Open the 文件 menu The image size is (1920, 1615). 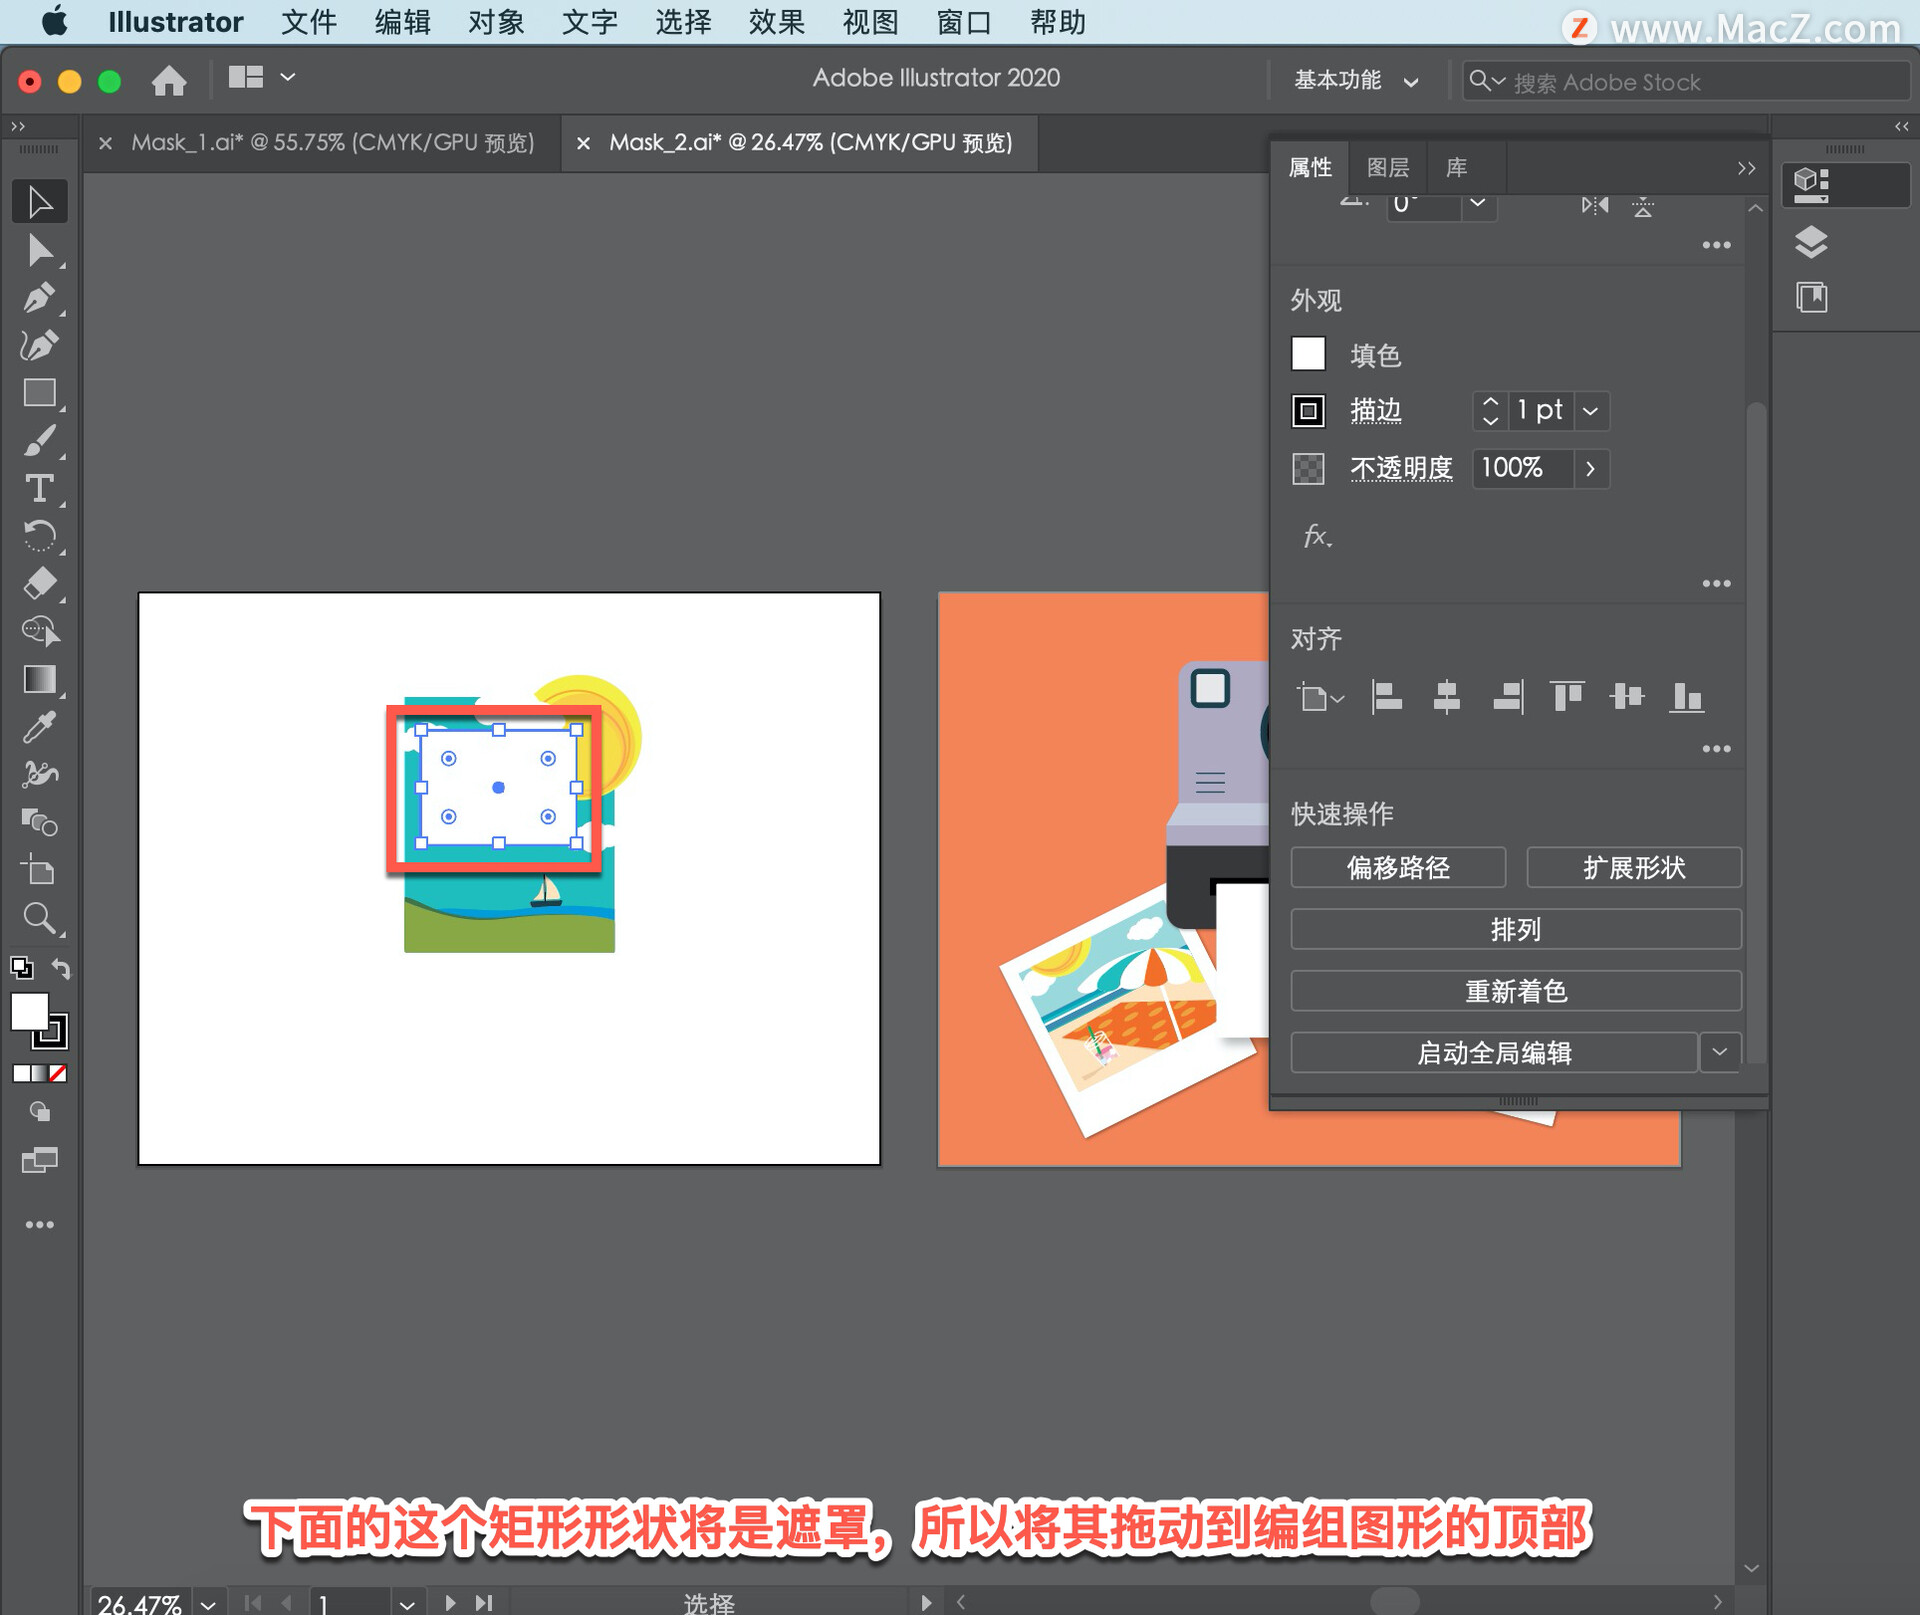click(308, 22)
